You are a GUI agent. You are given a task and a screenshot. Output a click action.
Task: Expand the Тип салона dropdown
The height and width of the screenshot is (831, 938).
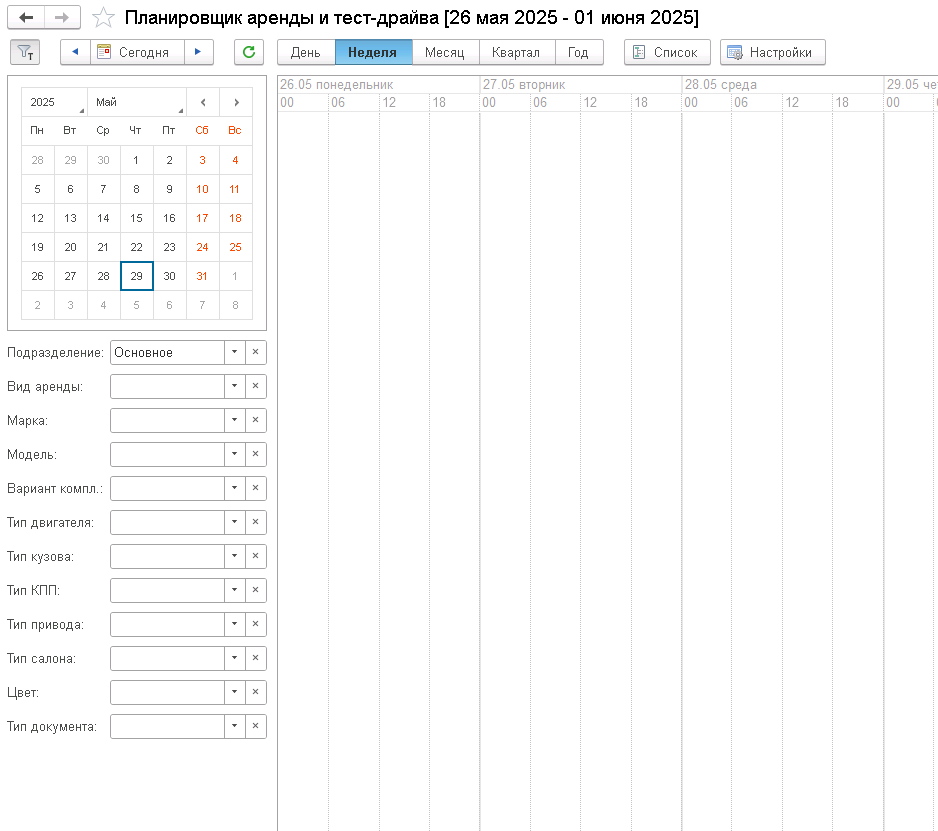click(234, 658)
